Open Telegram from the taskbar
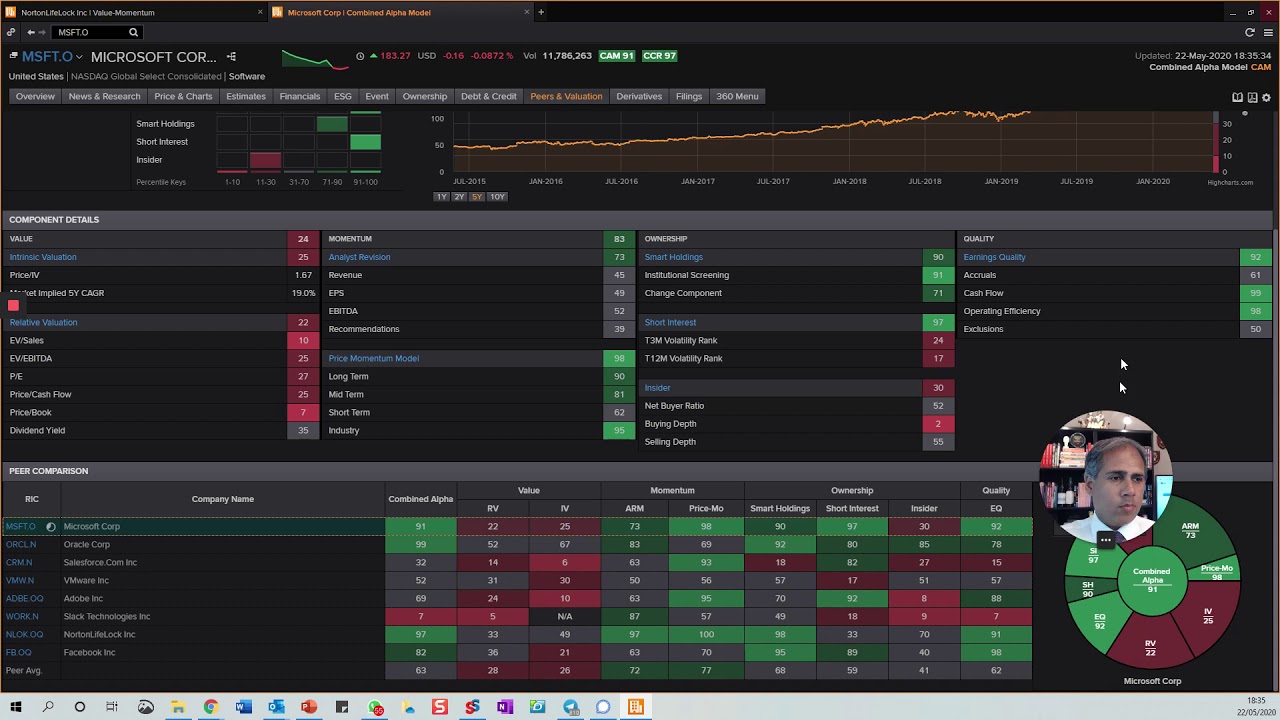 [570, 707]
